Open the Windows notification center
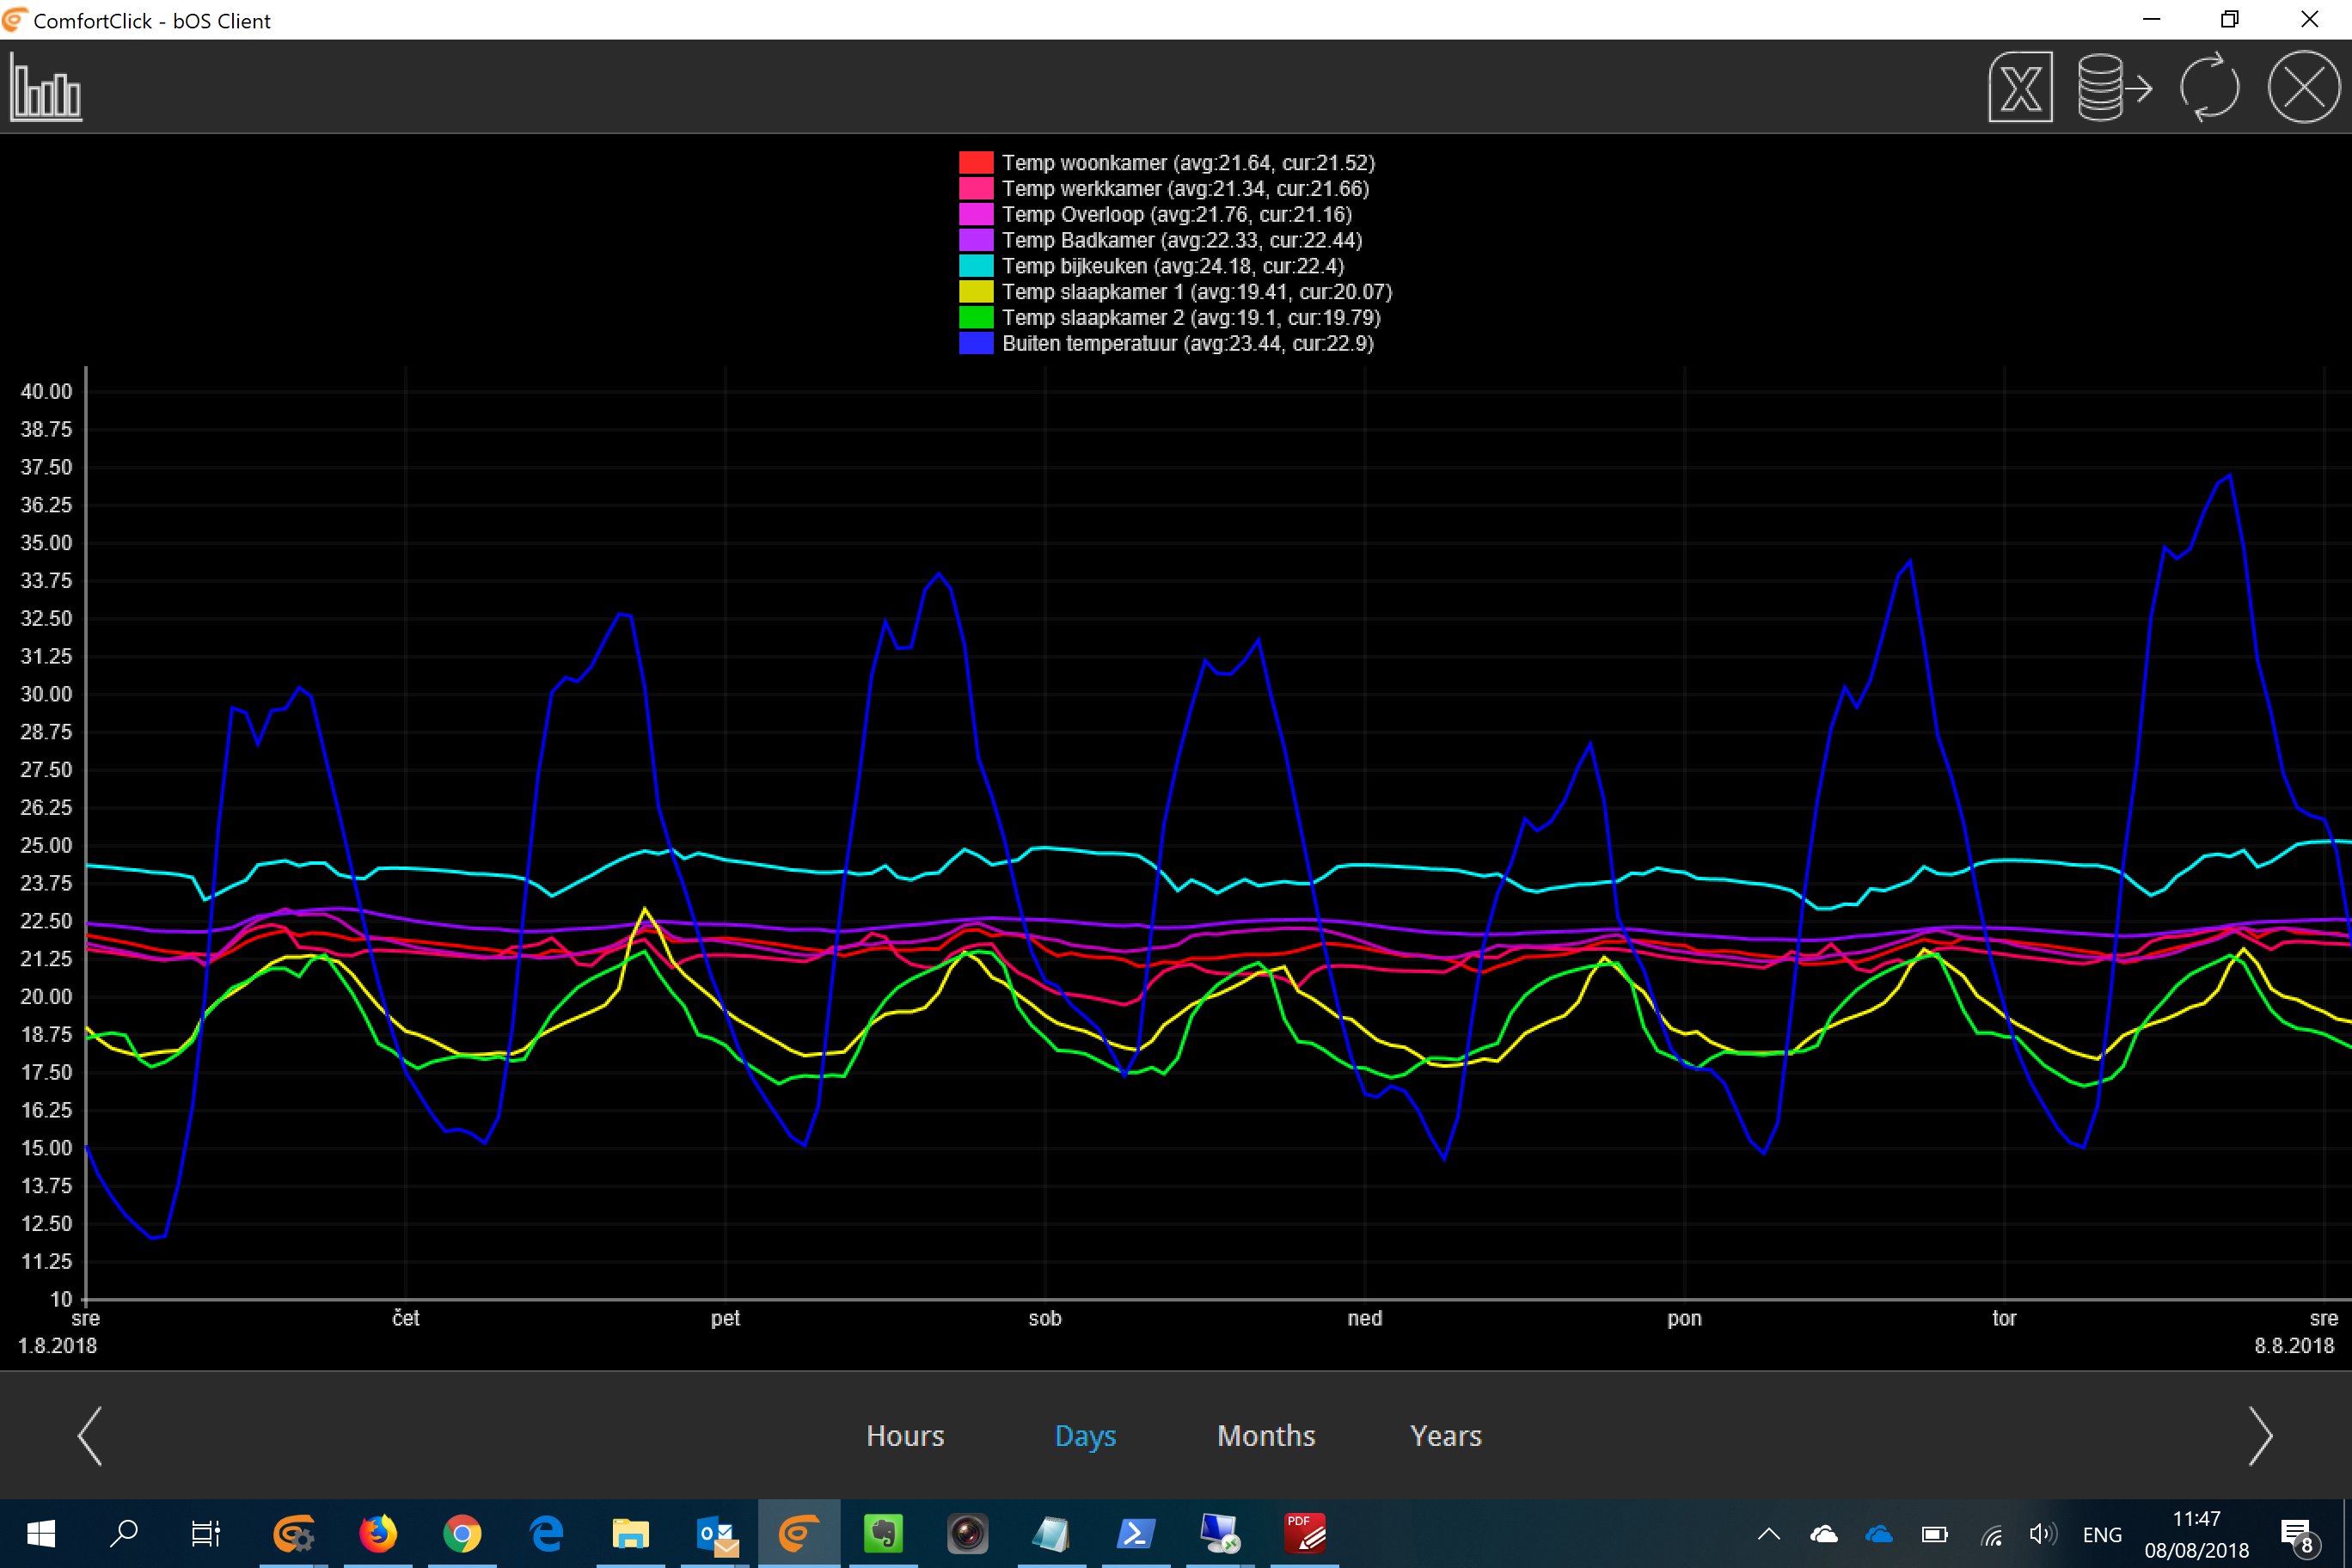 pos(2296,1534)
